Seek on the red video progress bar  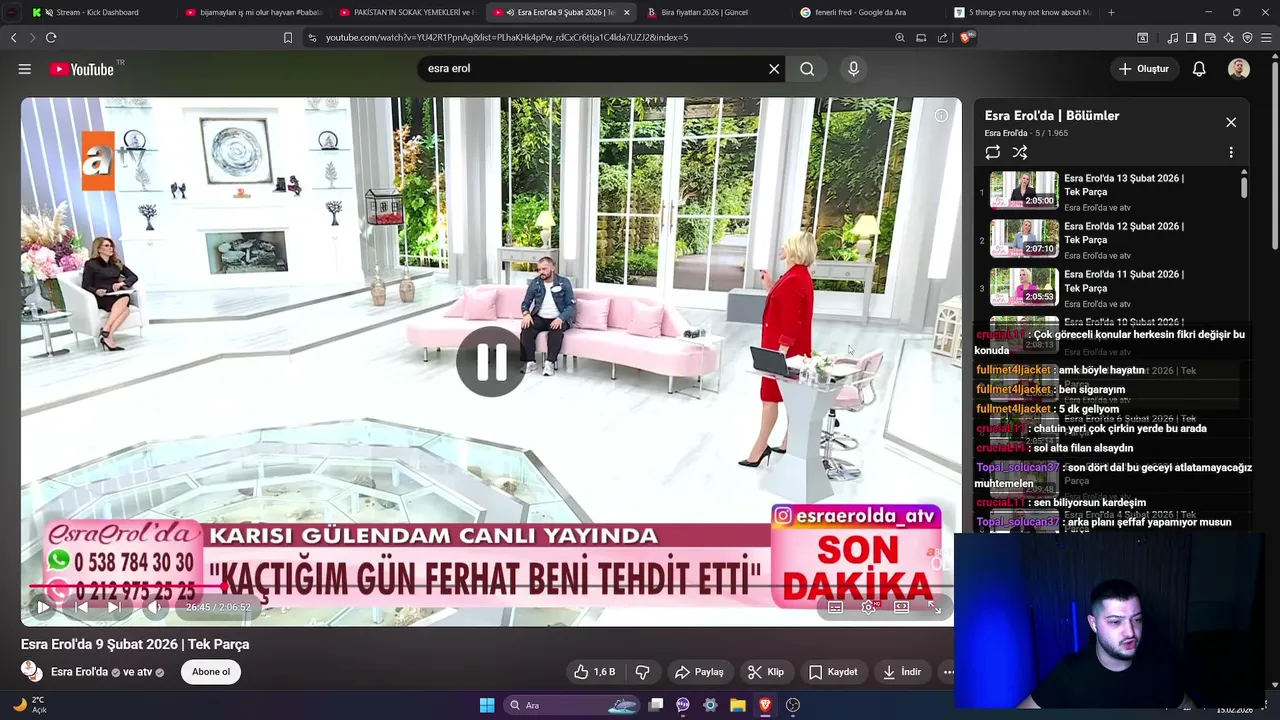491,587
